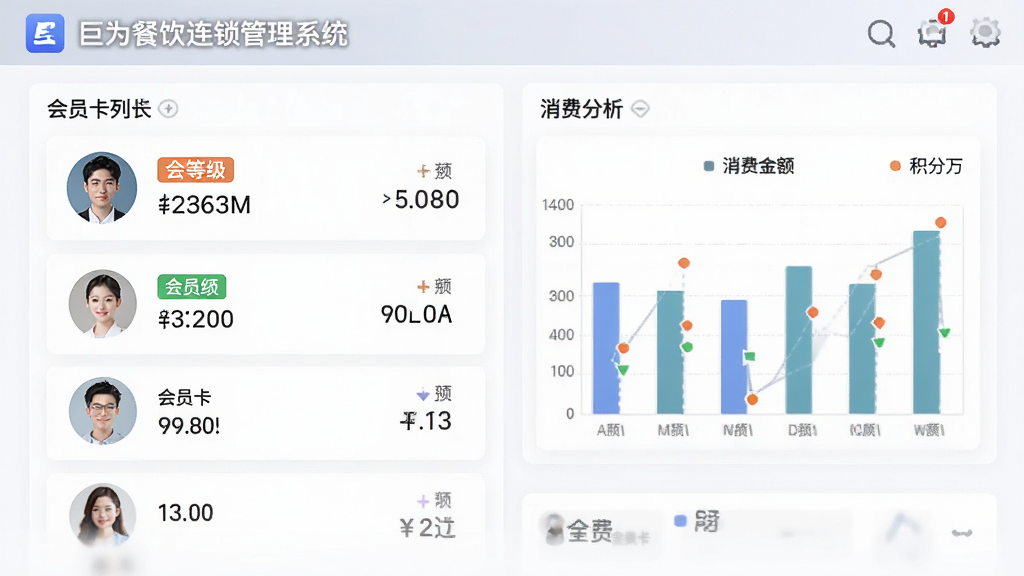
Task: Click the orange 会等级 badge
Action: [195, 170]
